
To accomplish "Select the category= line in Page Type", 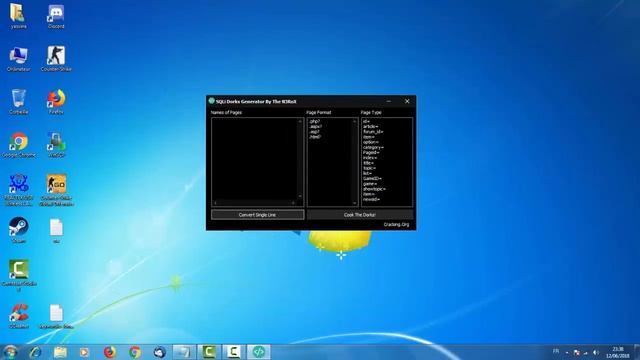I will coord(373,147).
